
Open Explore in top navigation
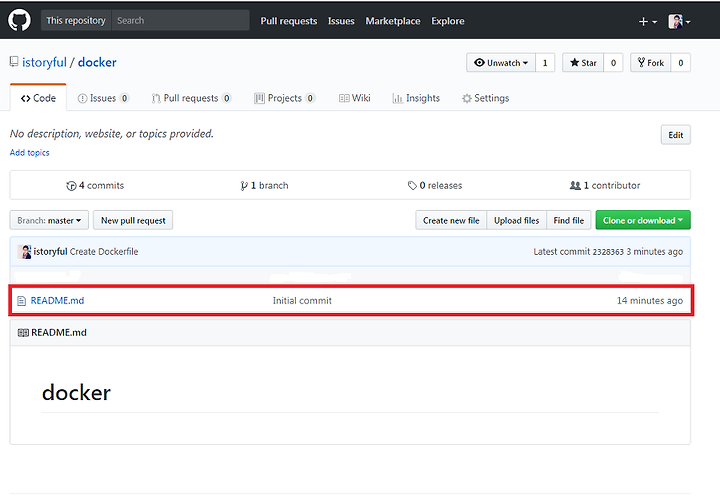tap(448, 21)
